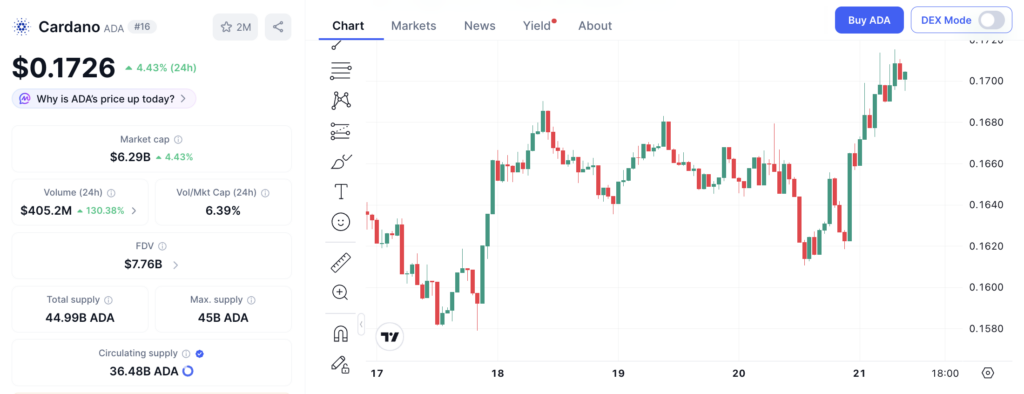The height and width of the screenshot is (394, 1024).
Task: Toggle the DEX Mode switch
Action: click(x=991, y=20)
